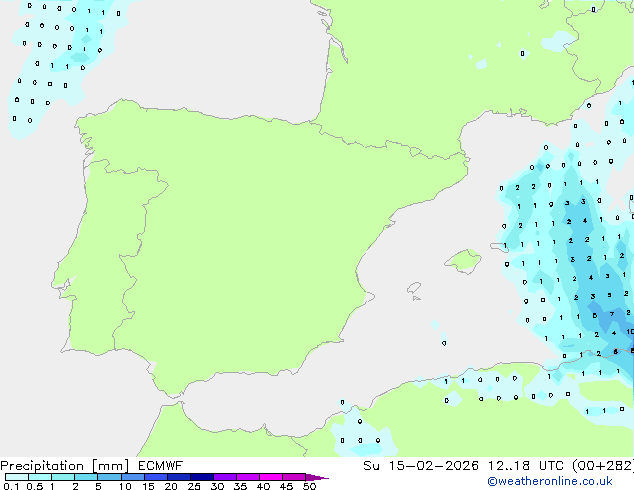Click the 'Precipitation [mm]' title text

tap(64, 466)
